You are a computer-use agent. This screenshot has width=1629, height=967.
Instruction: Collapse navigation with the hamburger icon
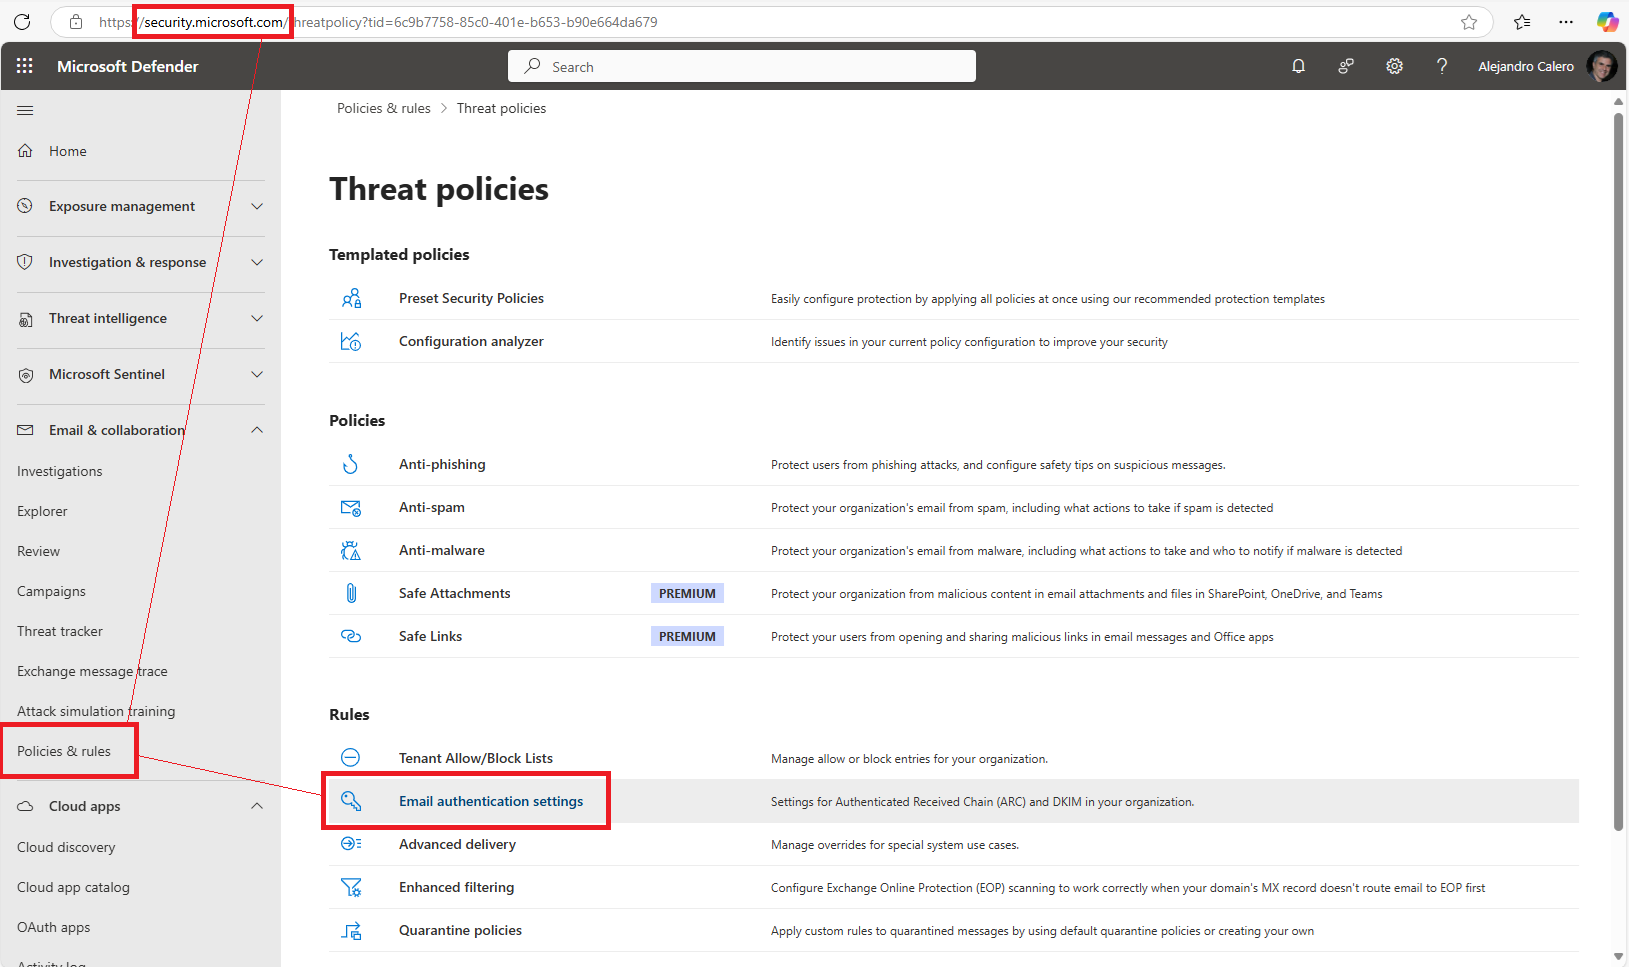[x=25, y=110]
